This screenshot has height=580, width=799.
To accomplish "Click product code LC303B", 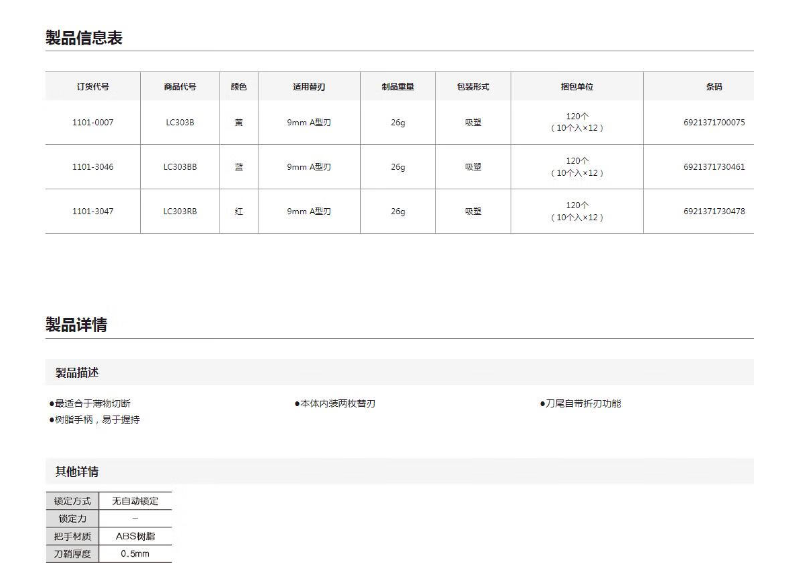I will tap(180, 122).
